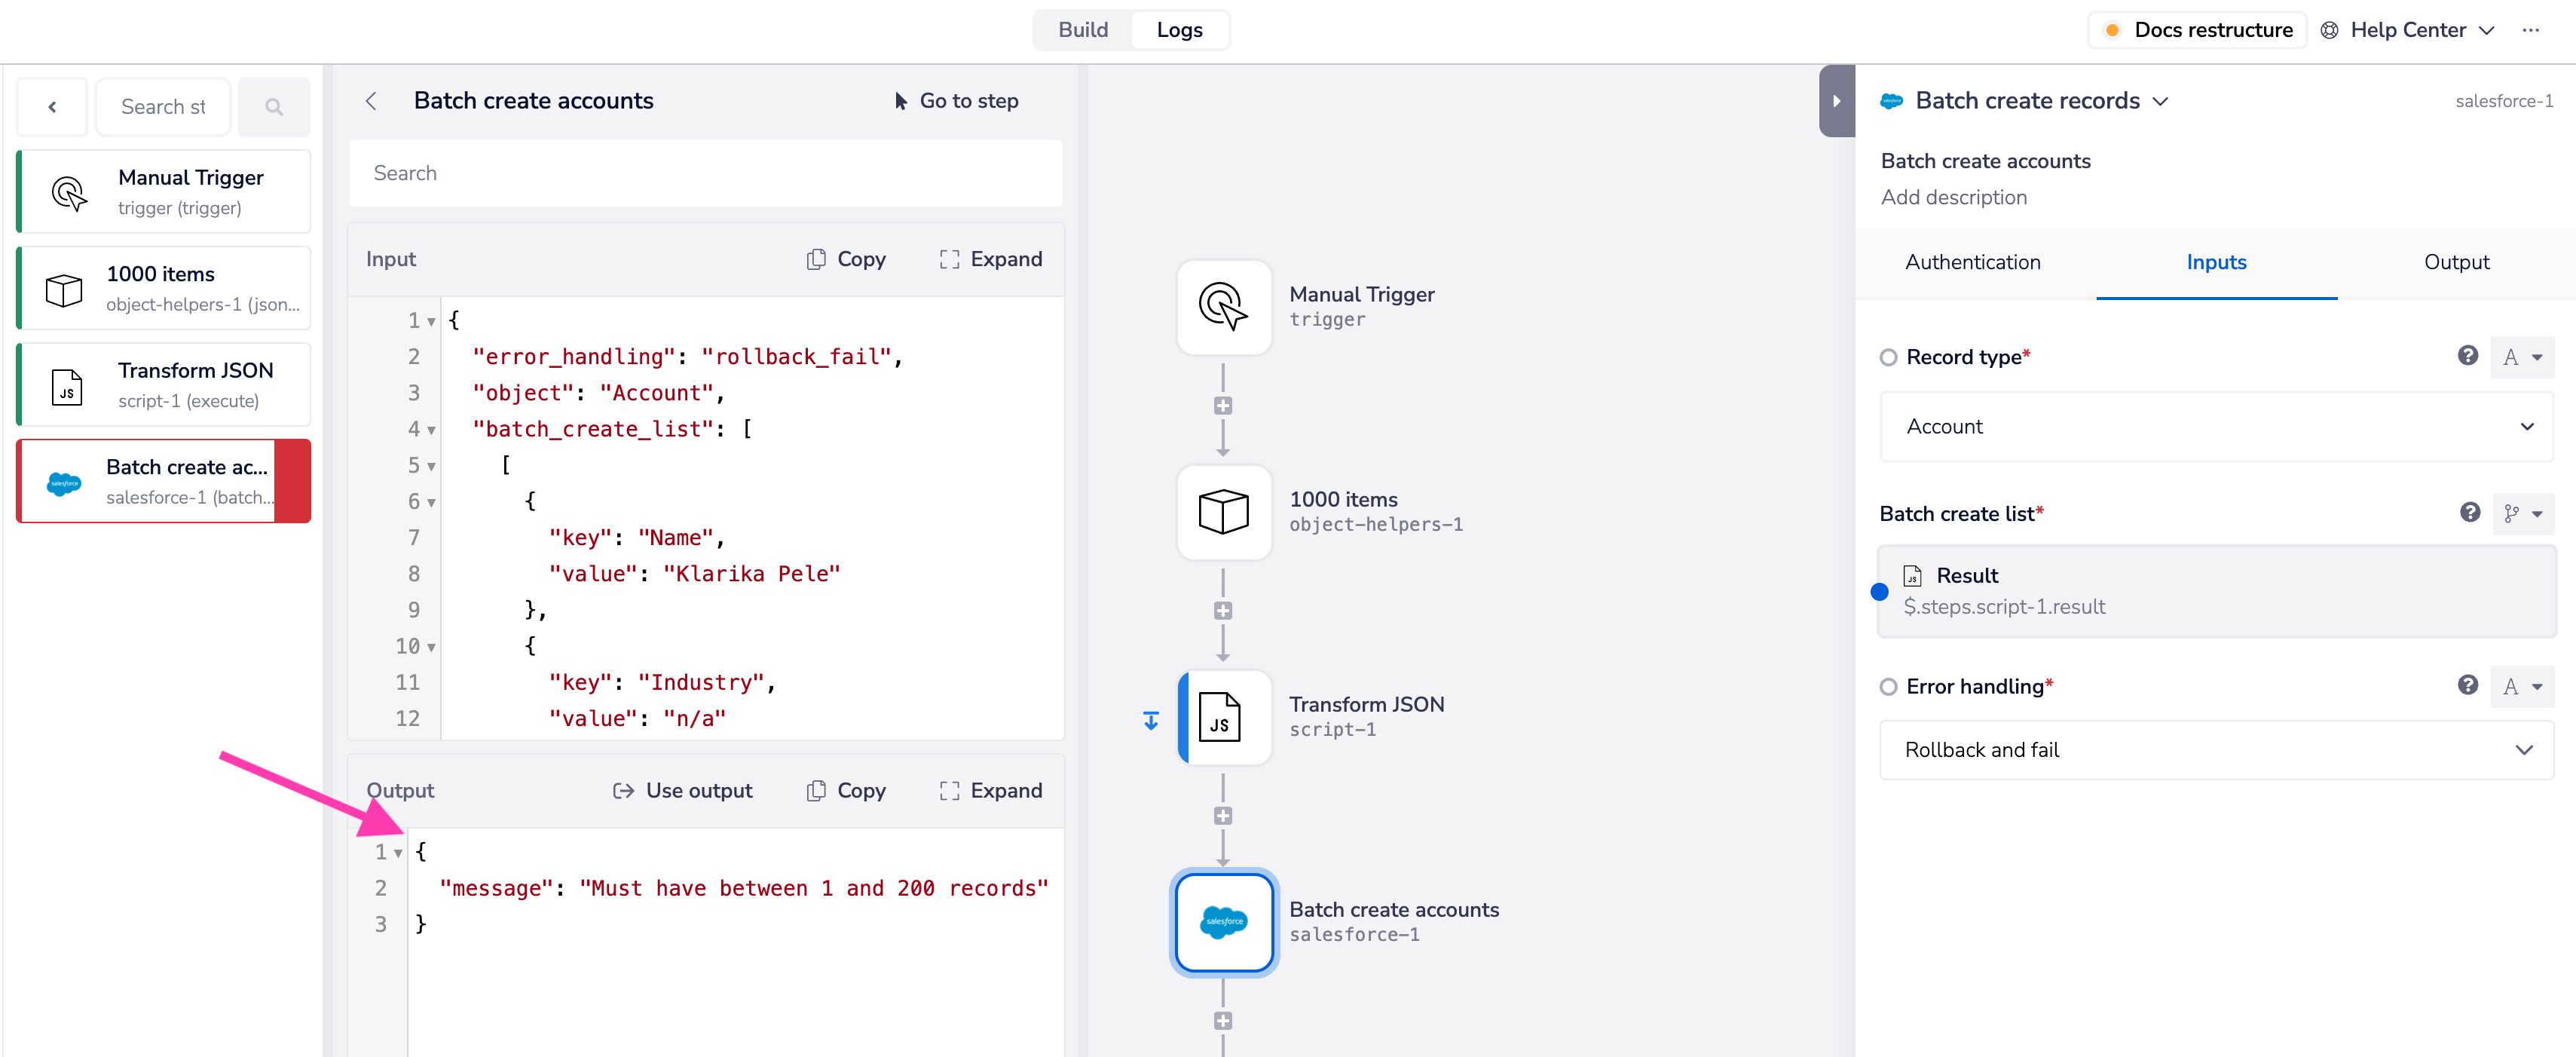
Task: Add a step below Manual Trigger node
Action: point(1222,405)
